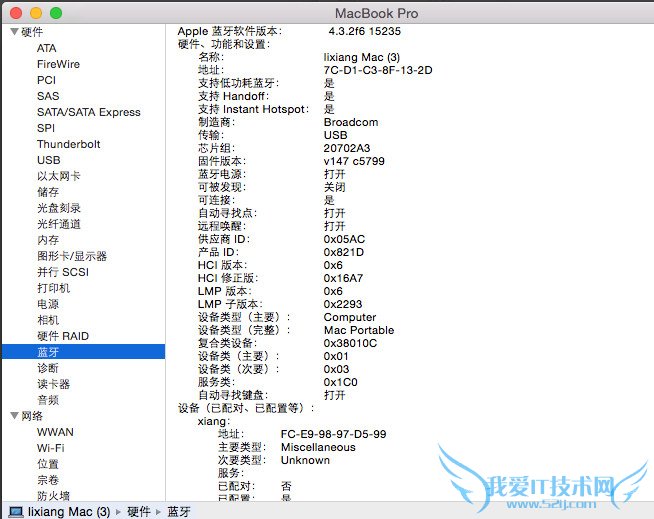Screen dimensions: 654x519
Task: Select 相机 in the sidebar
Action: (x=48, y=320)
